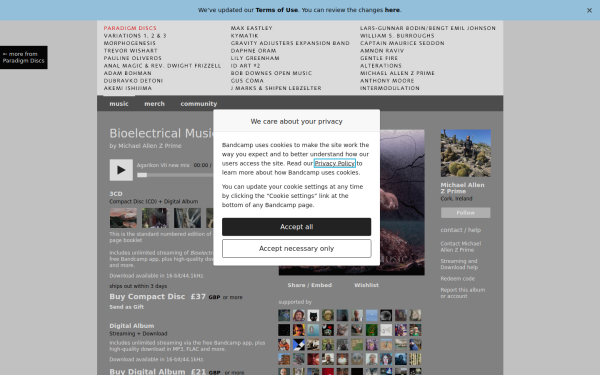Open third 3CD package thumbnail
This screenshot has height=375, width=600.
coord(187,218)
